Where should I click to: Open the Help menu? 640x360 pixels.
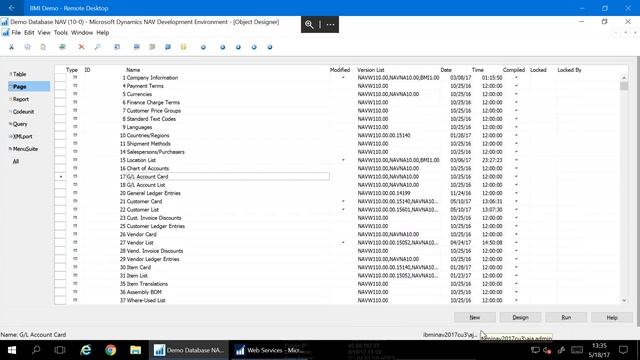coord(102,33)
